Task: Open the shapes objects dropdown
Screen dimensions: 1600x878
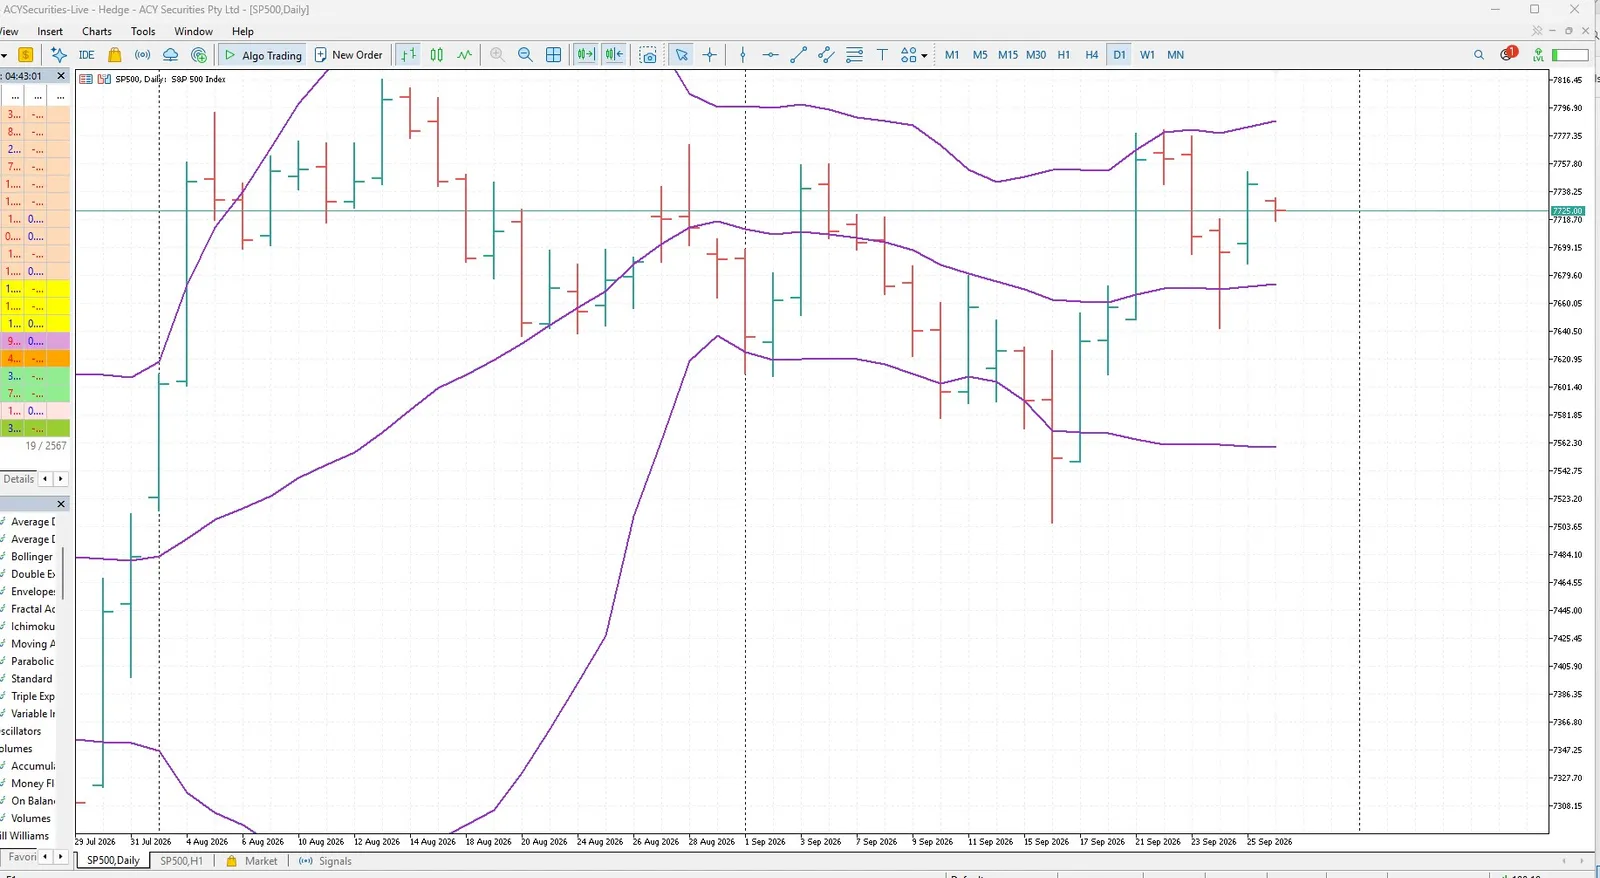Action: tap(913, 55)
